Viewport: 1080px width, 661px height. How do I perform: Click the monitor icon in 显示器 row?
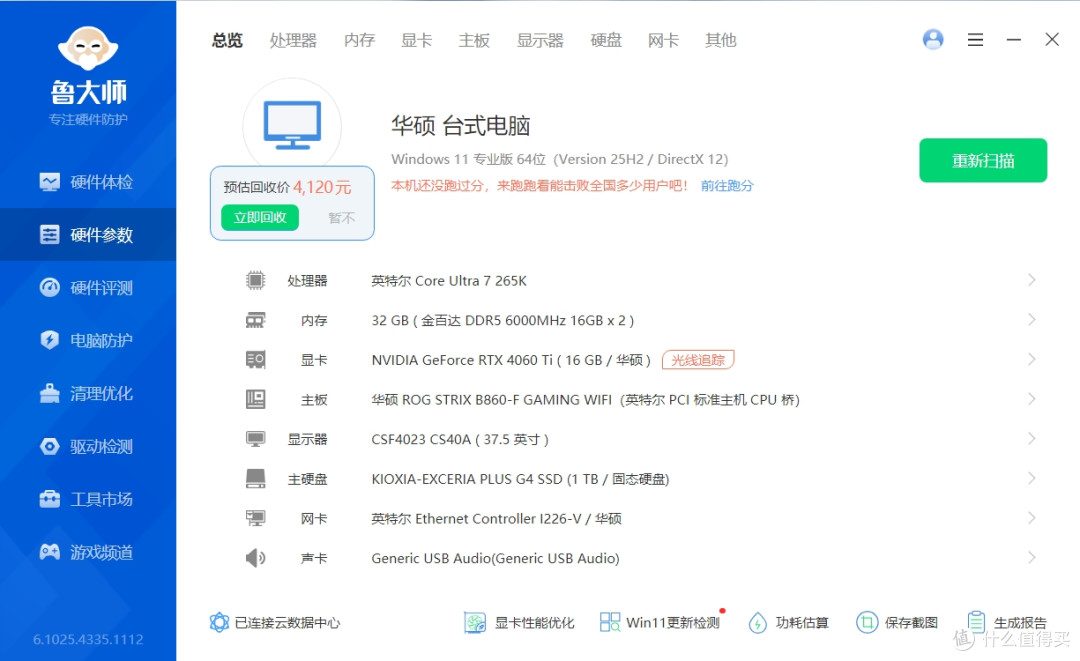[x=256, y=439]
